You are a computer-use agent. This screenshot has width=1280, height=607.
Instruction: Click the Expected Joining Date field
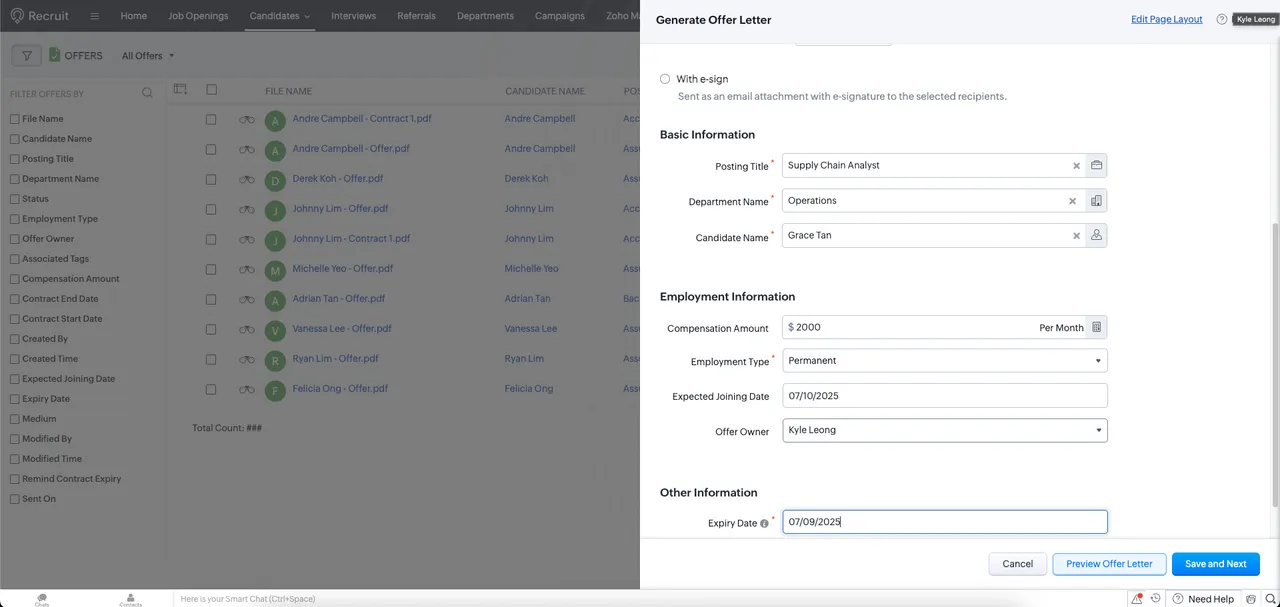(945, 396)
